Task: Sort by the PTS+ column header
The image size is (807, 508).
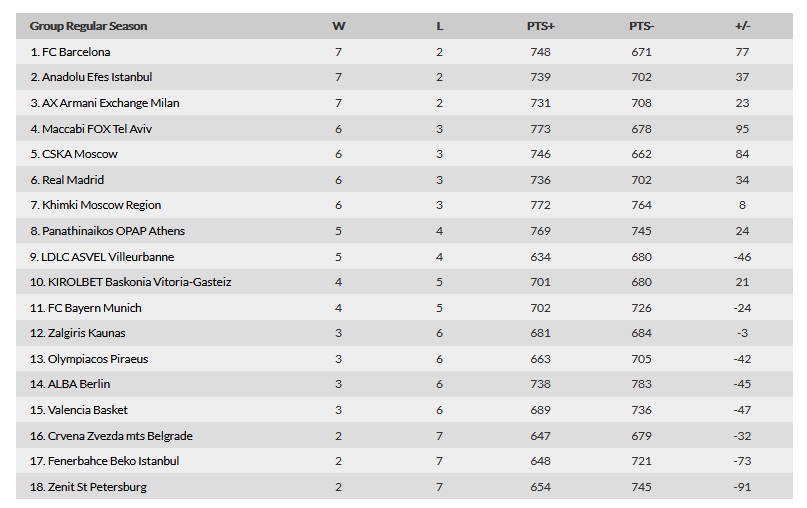Action: point(540,26)
